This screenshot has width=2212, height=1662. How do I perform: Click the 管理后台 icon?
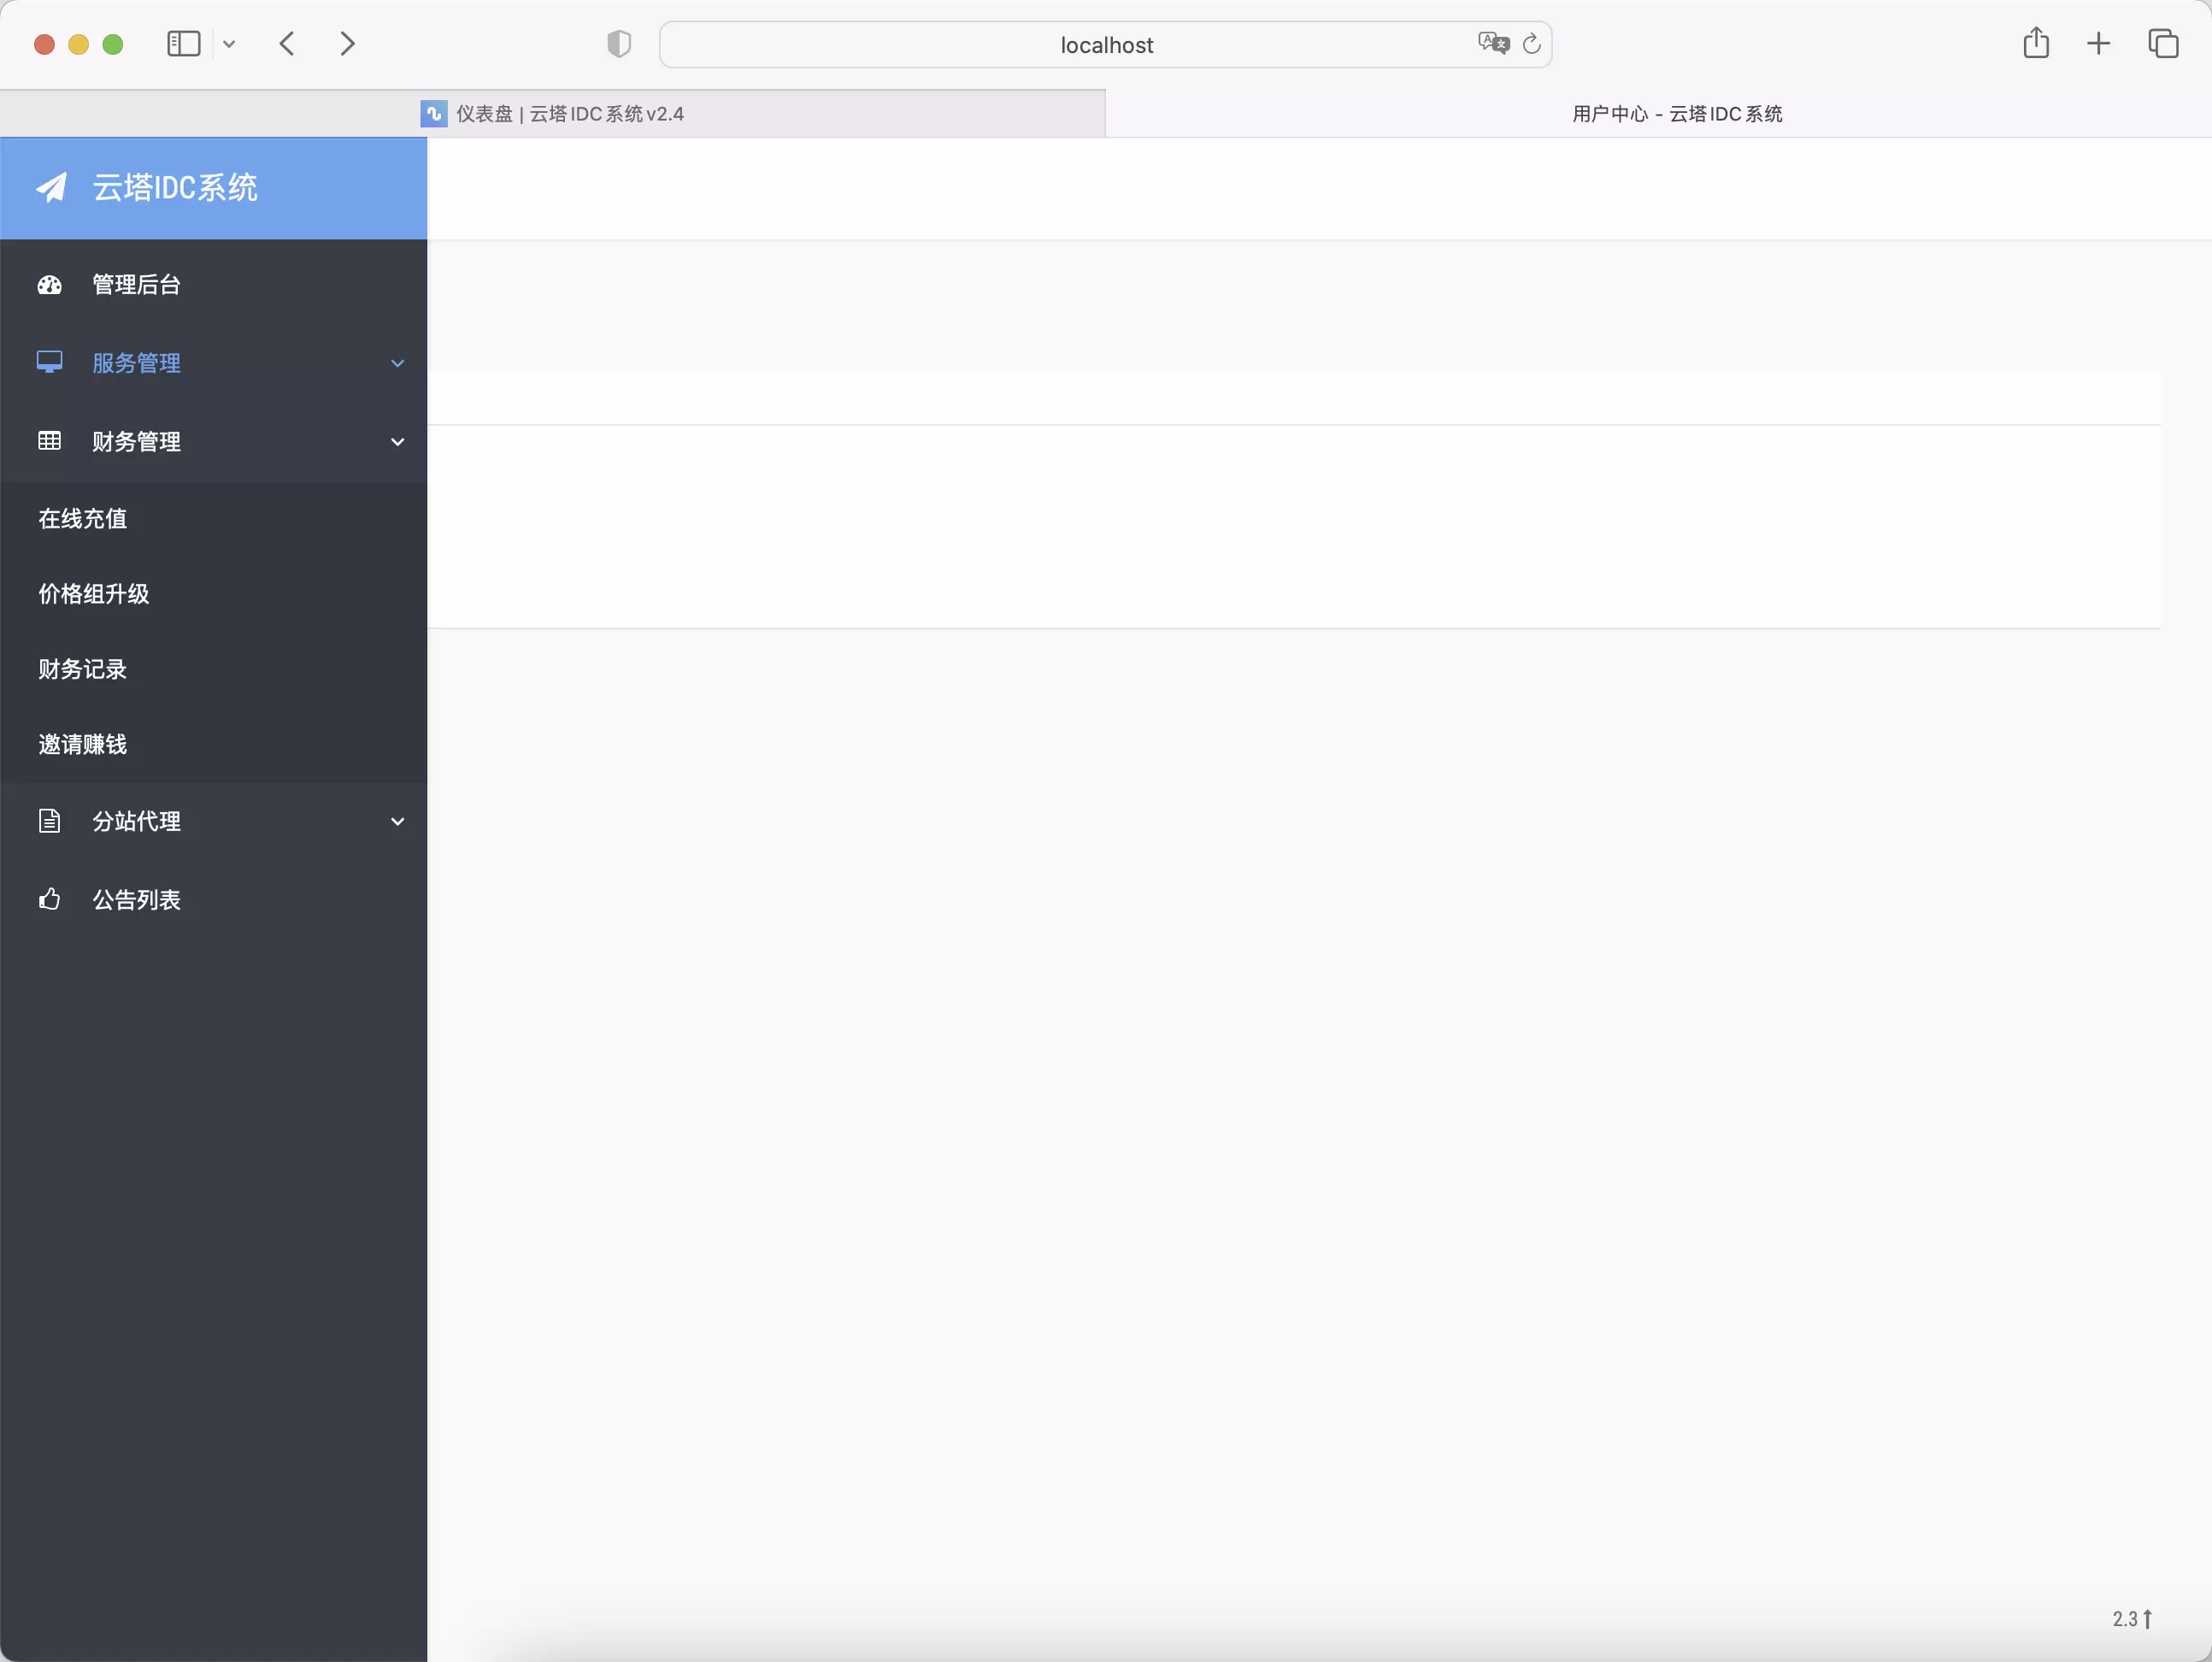49,285
